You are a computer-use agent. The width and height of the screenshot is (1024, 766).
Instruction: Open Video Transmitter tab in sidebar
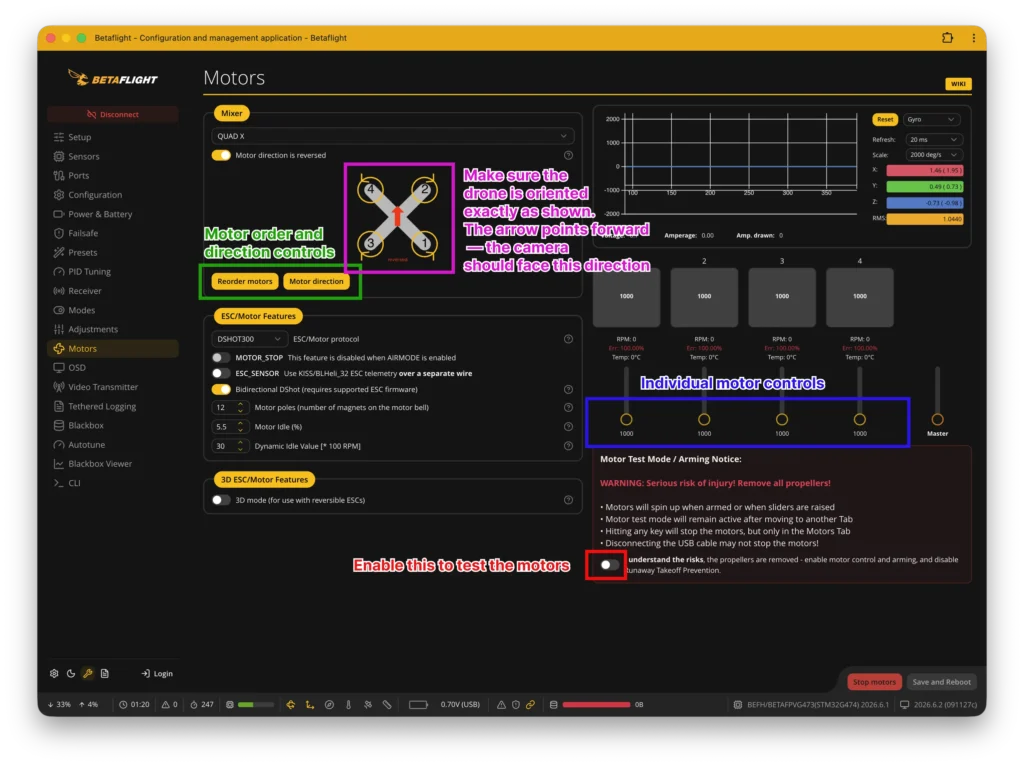pos(112,387)
